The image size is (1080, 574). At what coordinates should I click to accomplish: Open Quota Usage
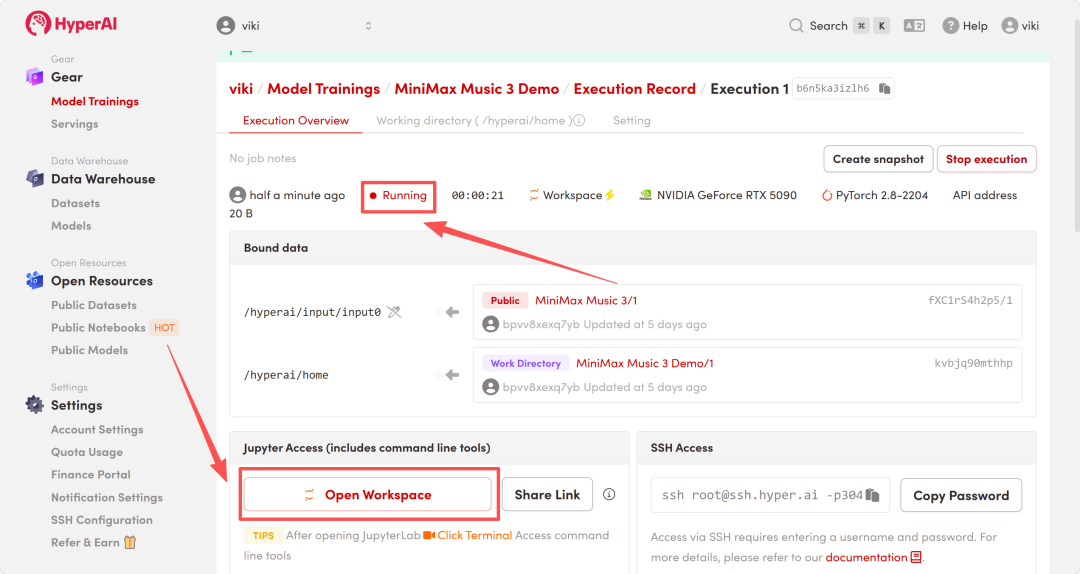[87, 452]
